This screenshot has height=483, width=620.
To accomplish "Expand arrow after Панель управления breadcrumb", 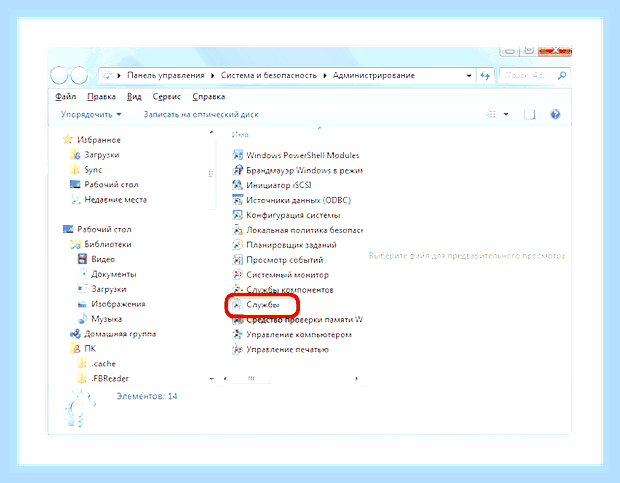I will pos(212,75).
